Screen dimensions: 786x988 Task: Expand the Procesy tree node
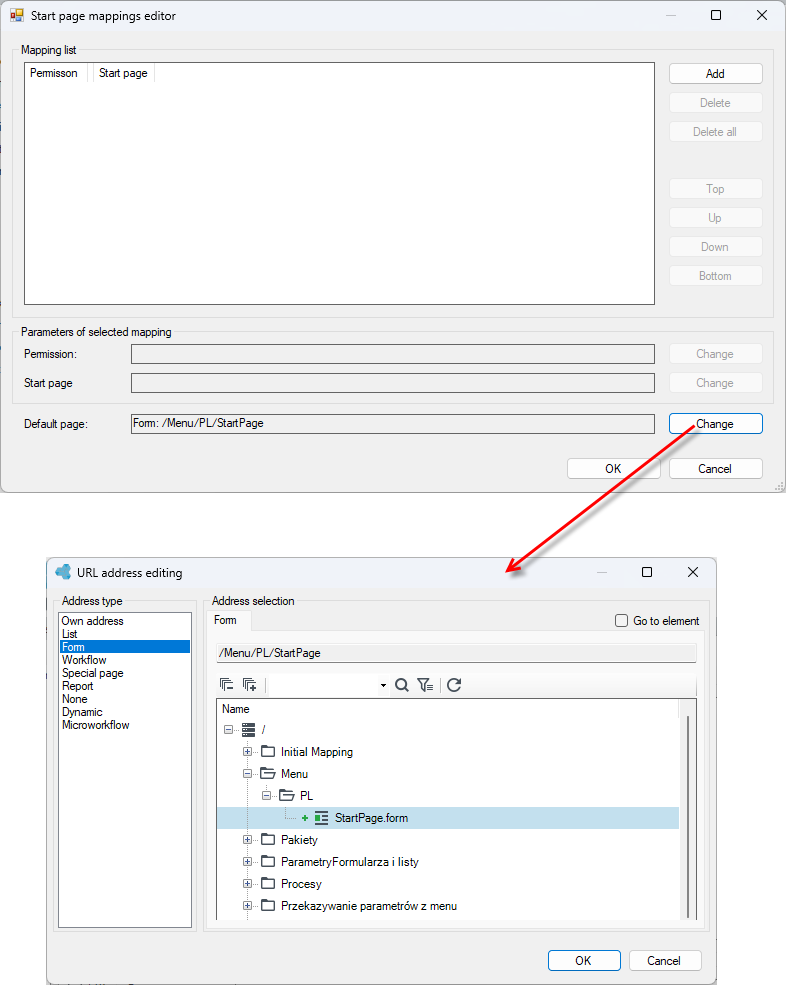click(247, 884)
